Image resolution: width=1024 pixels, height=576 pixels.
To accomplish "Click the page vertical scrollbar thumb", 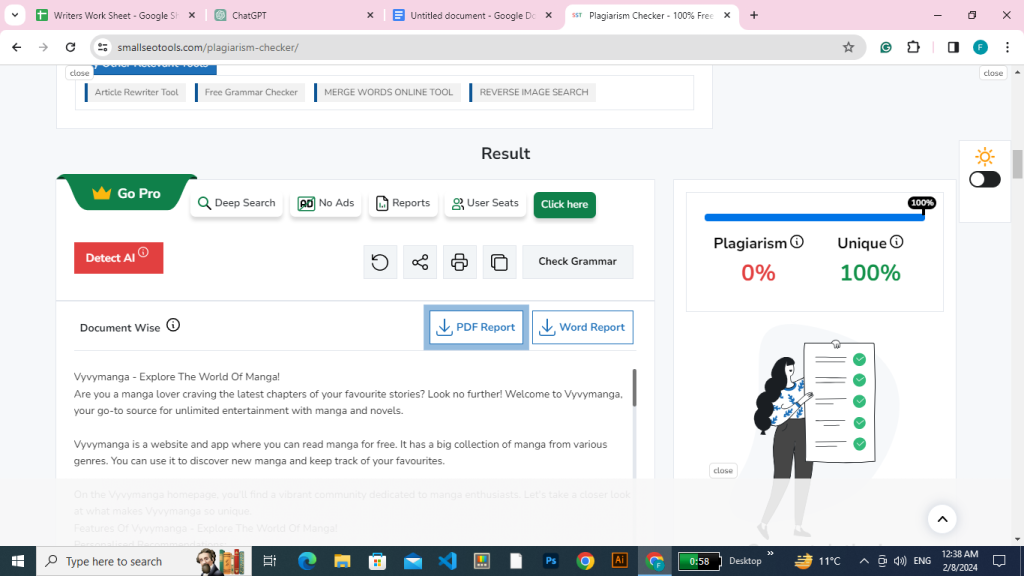I will pos(1017,163).
